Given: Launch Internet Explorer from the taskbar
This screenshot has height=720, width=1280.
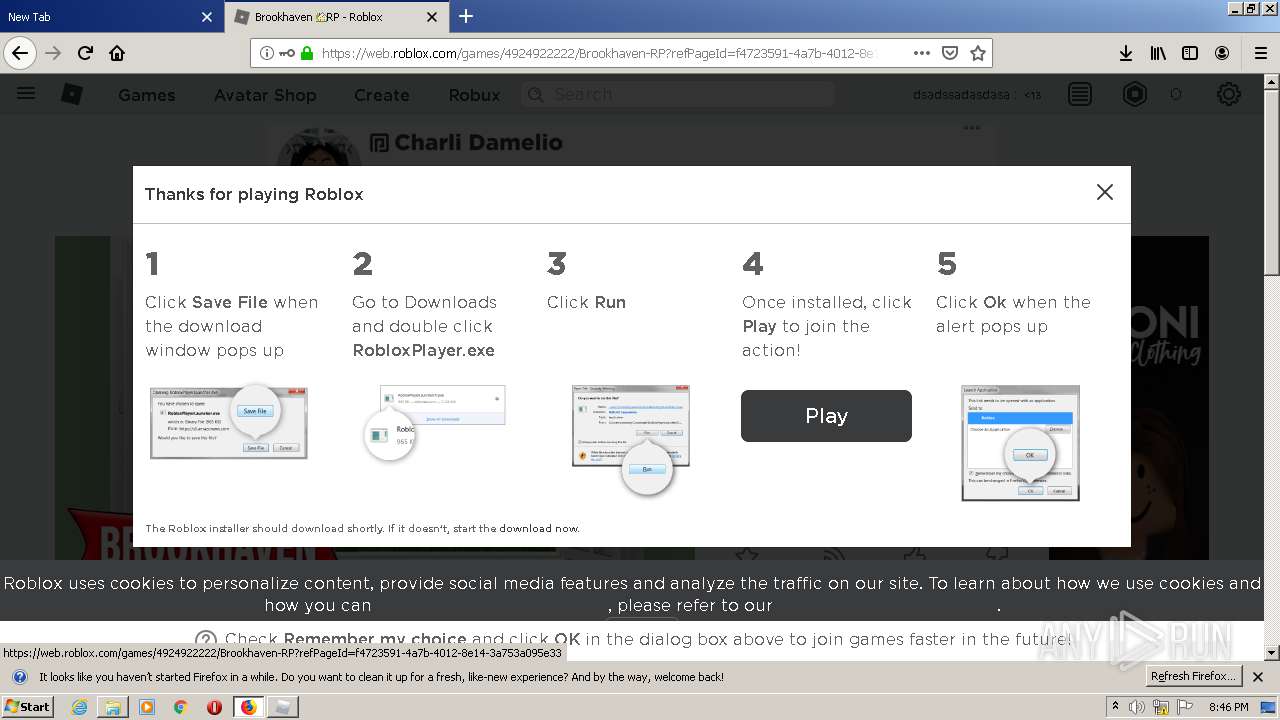Looking at the screenshot, I should [80, 707].
